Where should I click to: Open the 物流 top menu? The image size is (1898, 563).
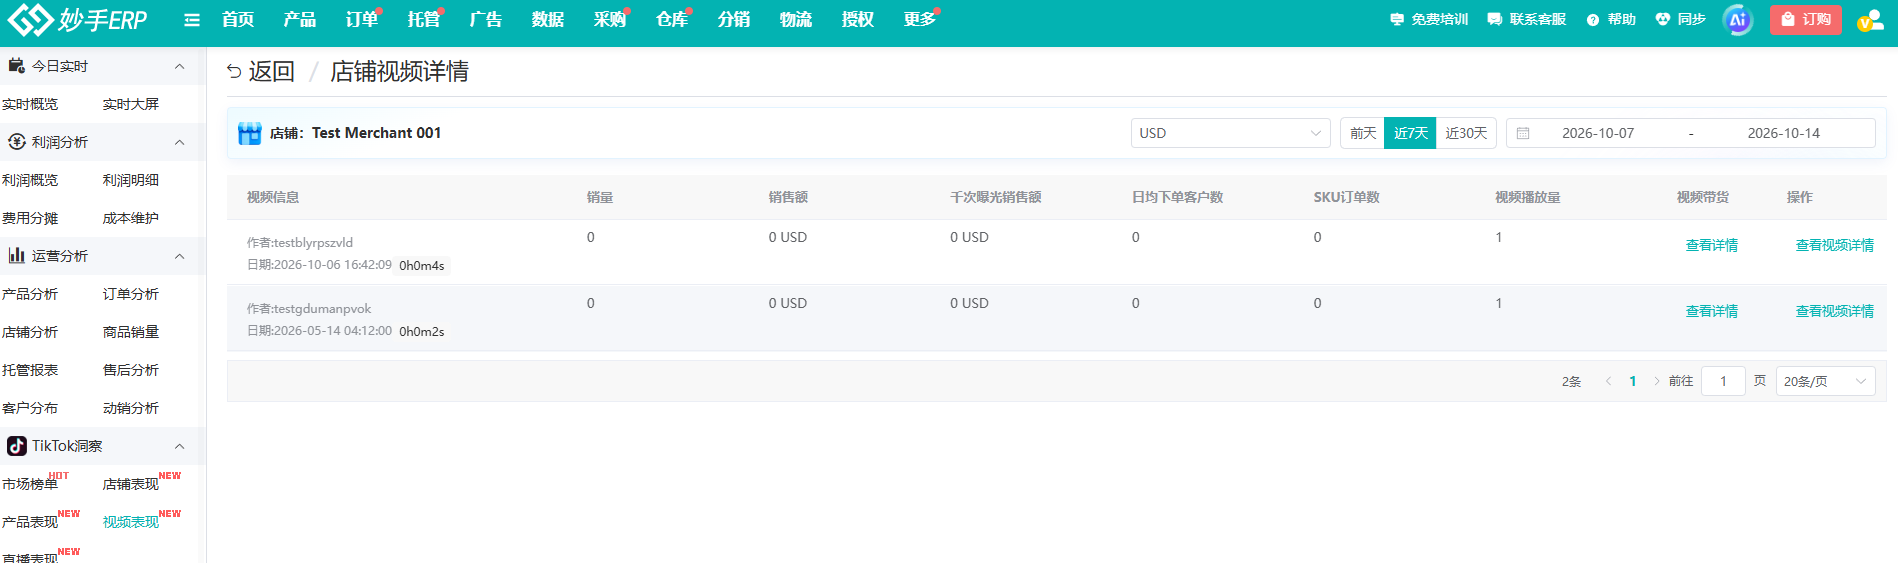click(796, 20)
